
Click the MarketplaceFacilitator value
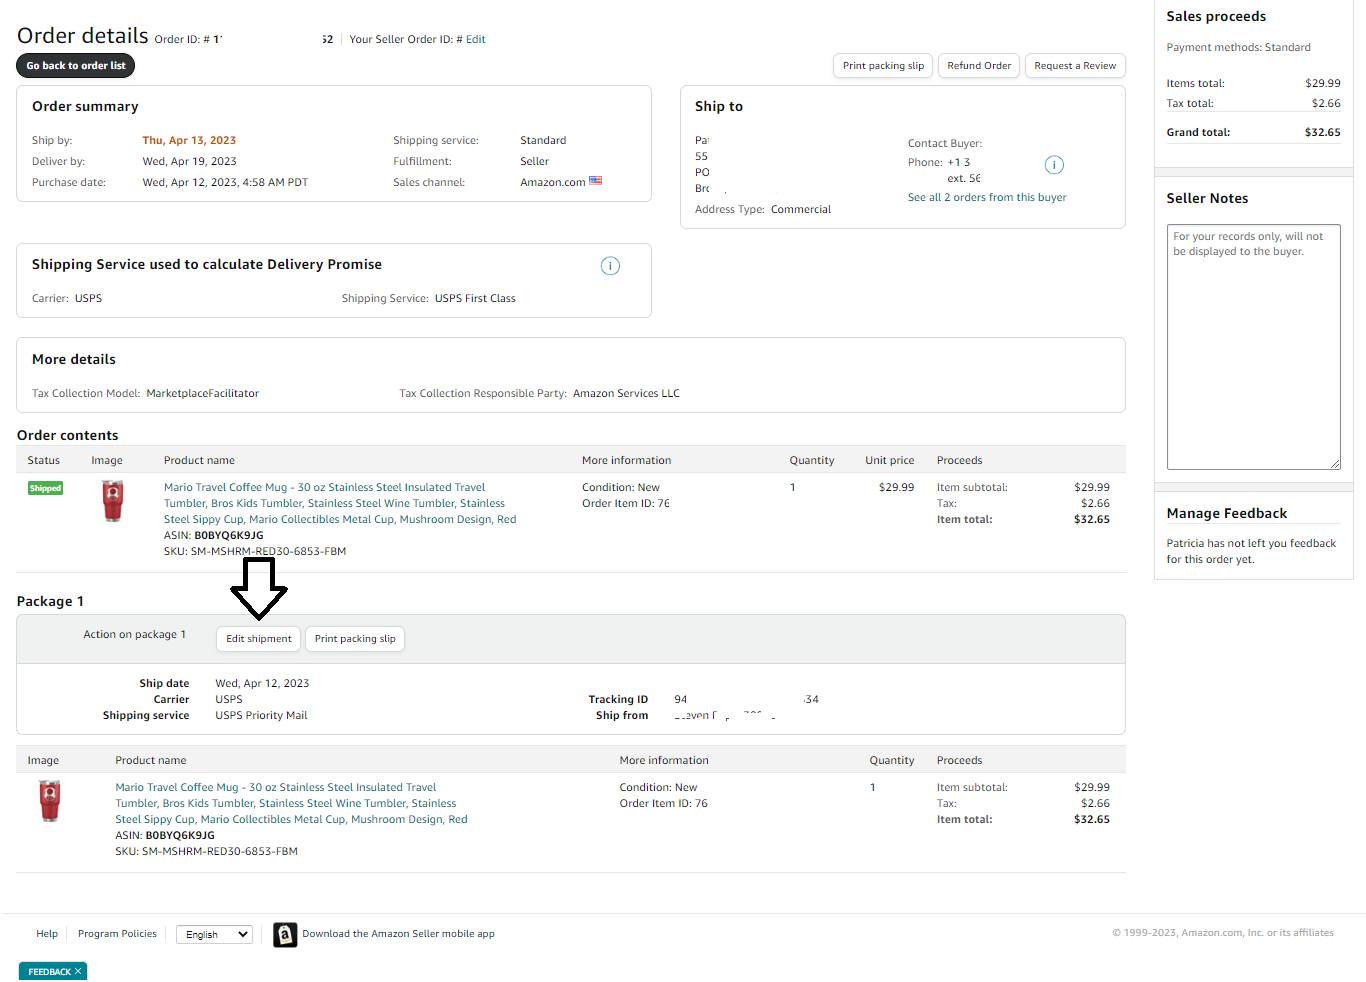pyautogui.click(x=202, y=394)
